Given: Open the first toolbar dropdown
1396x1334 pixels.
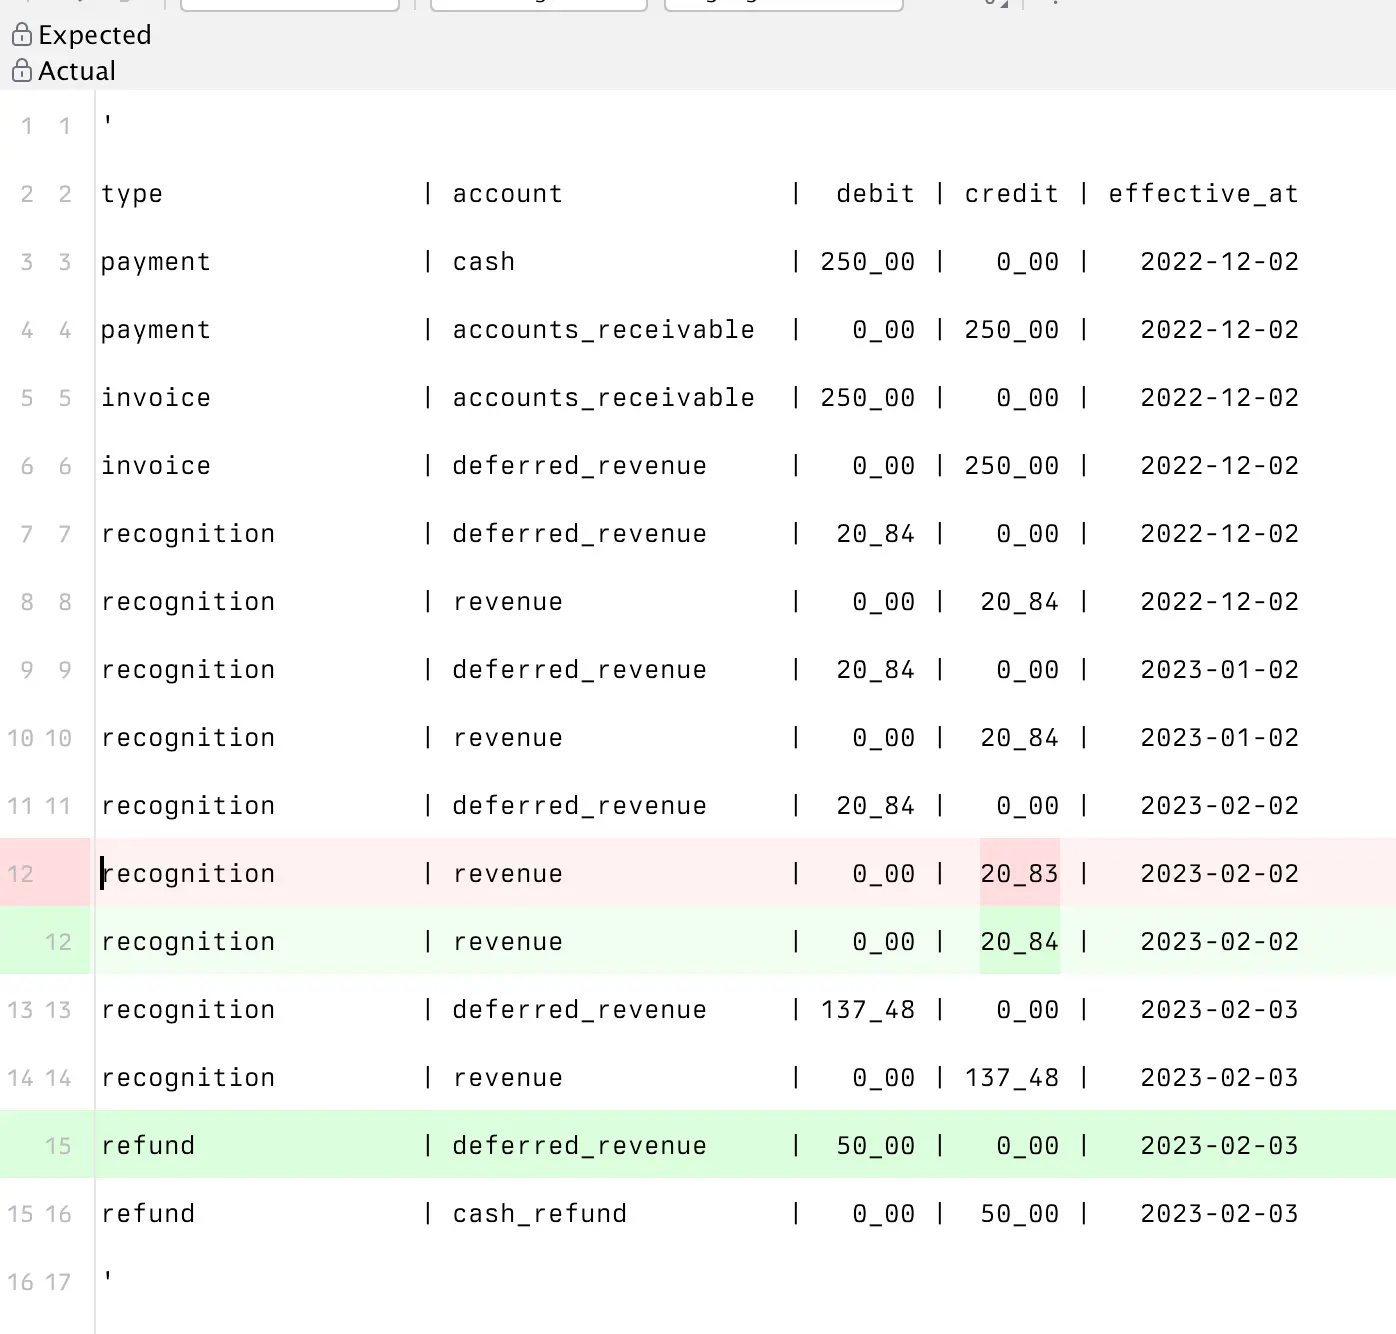Looking at the screenshot, I should pos(290,2).
